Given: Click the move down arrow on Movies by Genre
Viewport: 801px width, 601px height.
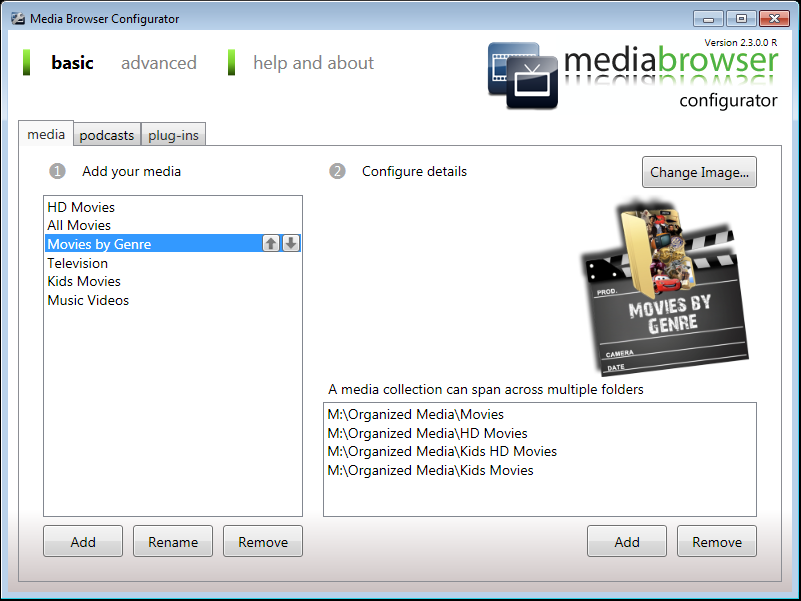Looking at the screenshot, I should tap(290, 244).
